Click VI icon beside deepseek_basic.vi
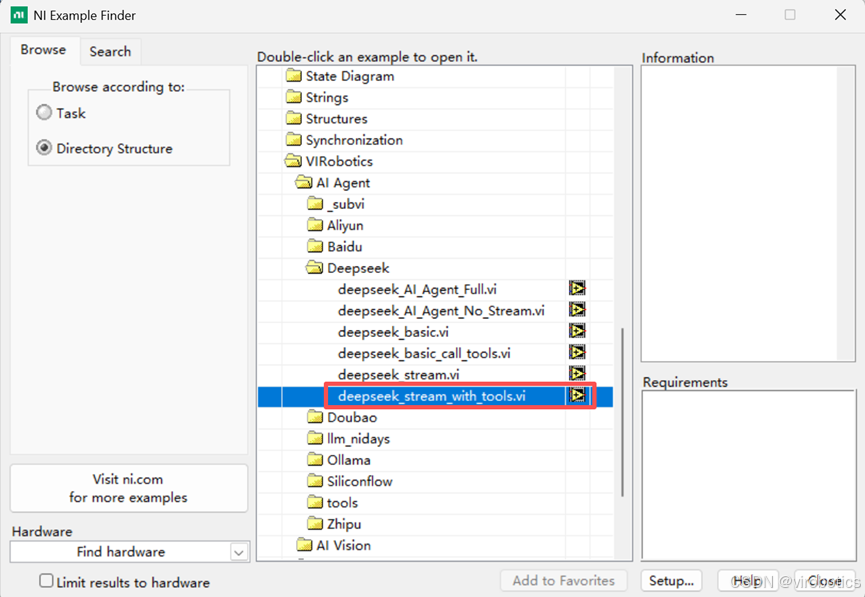Screen dimensions: 865x597 (x=577, y=331)
